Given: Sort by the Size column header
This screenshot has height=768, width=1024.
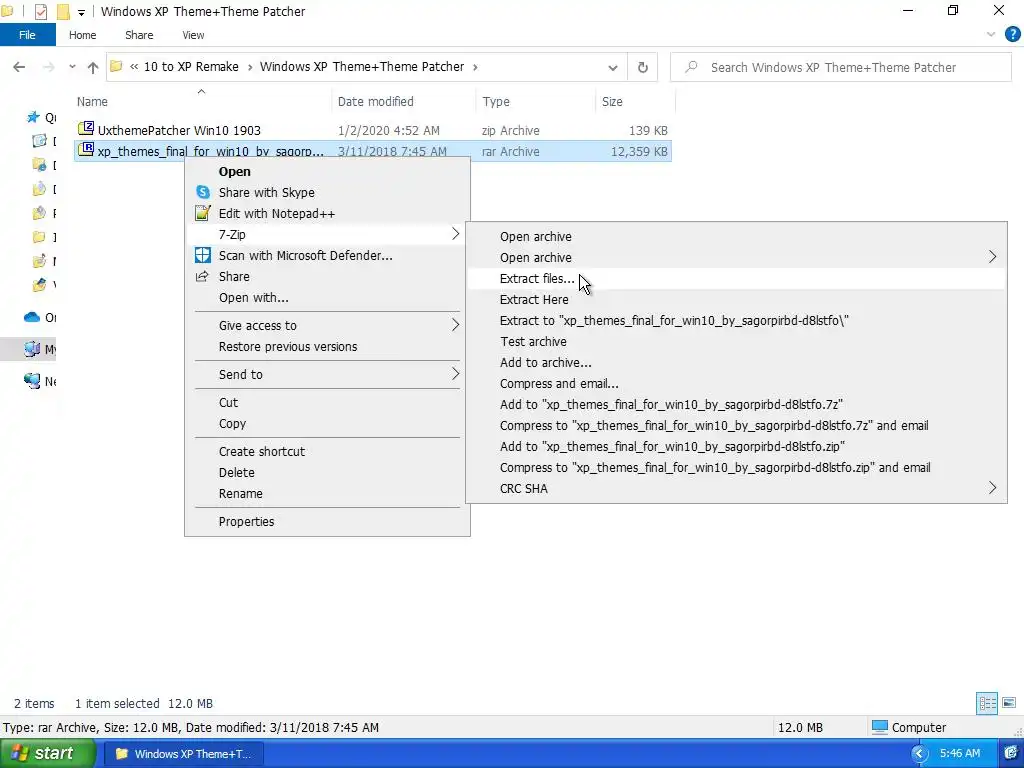Looking at the screenshot, I should click(635, 101).
